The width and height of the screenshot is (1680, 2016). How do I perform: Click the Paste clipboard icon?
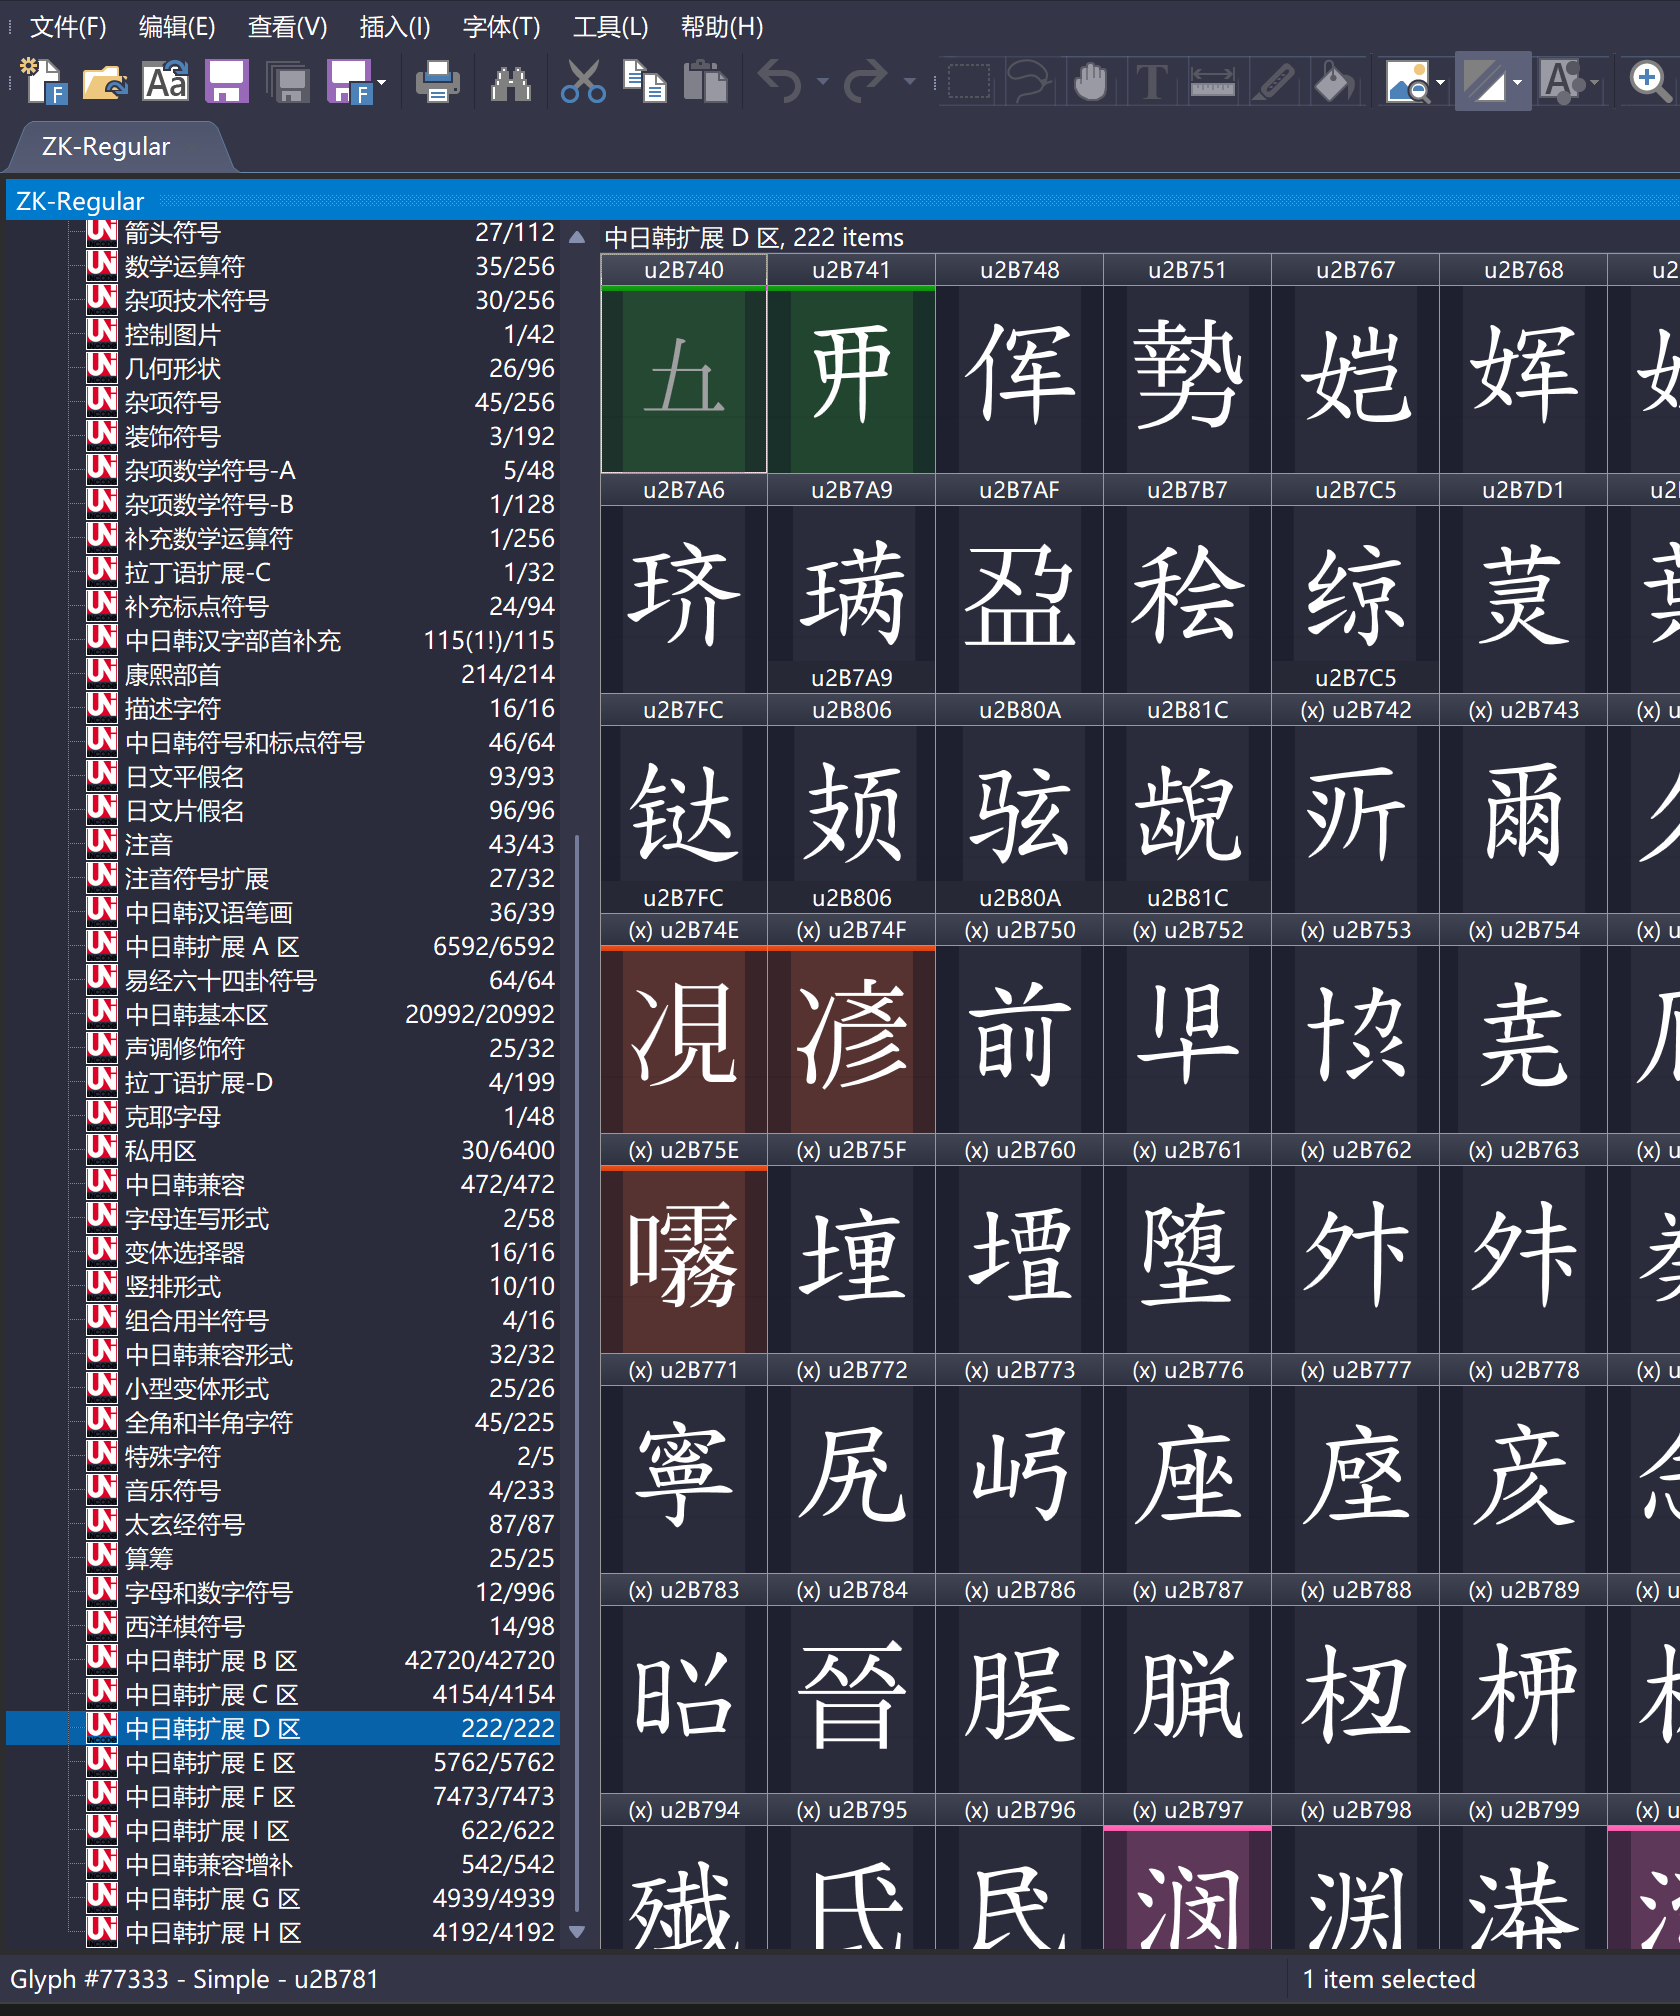click(x=705, y=82)
